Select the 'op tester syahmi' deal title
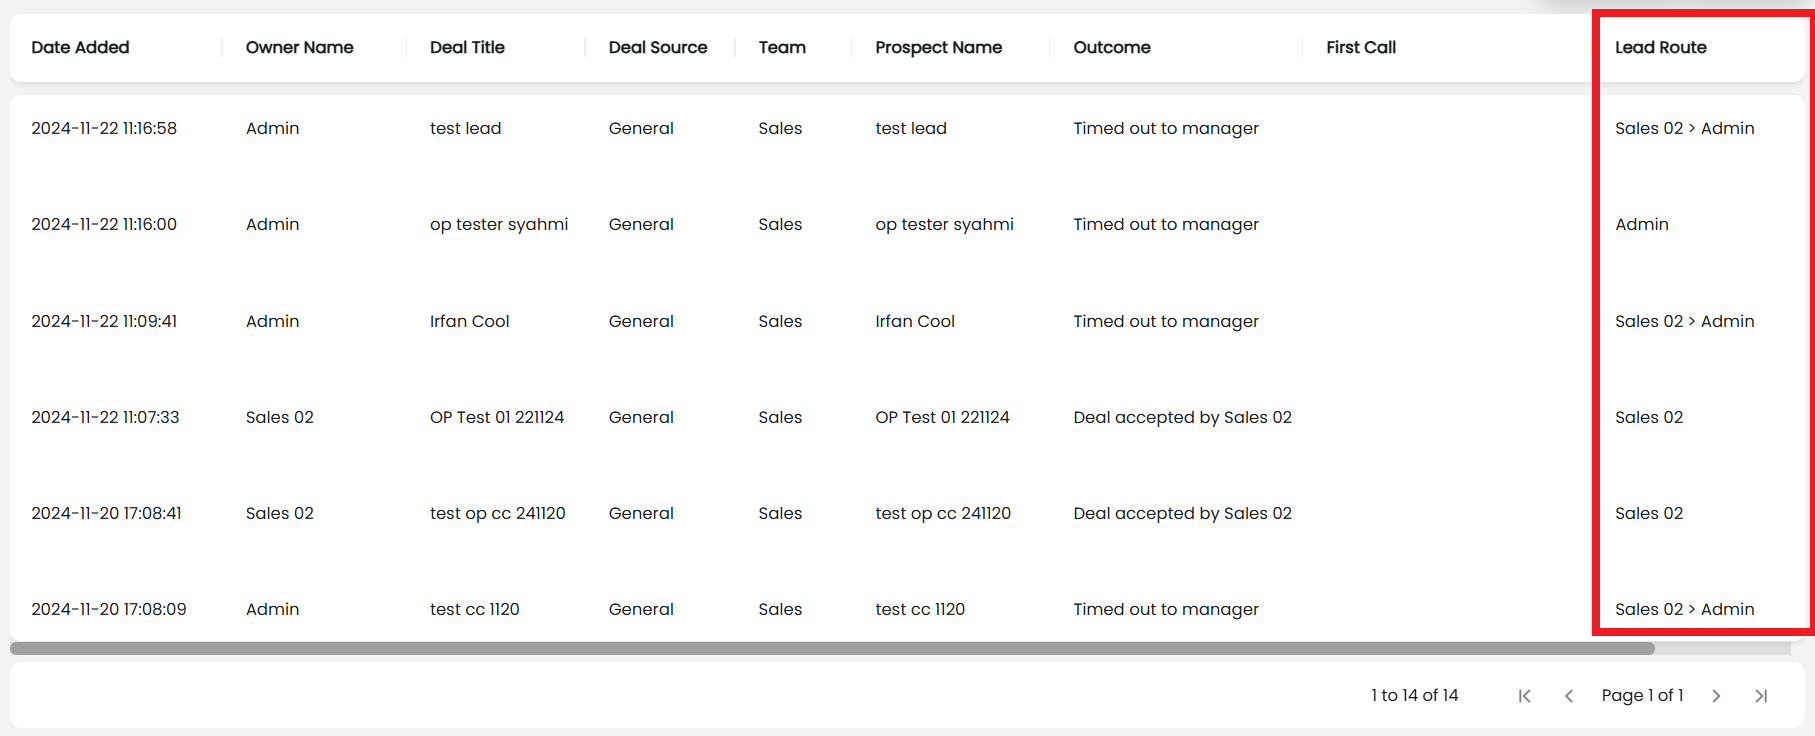Viewport: 1815px width, 736px height. (498, 224)
